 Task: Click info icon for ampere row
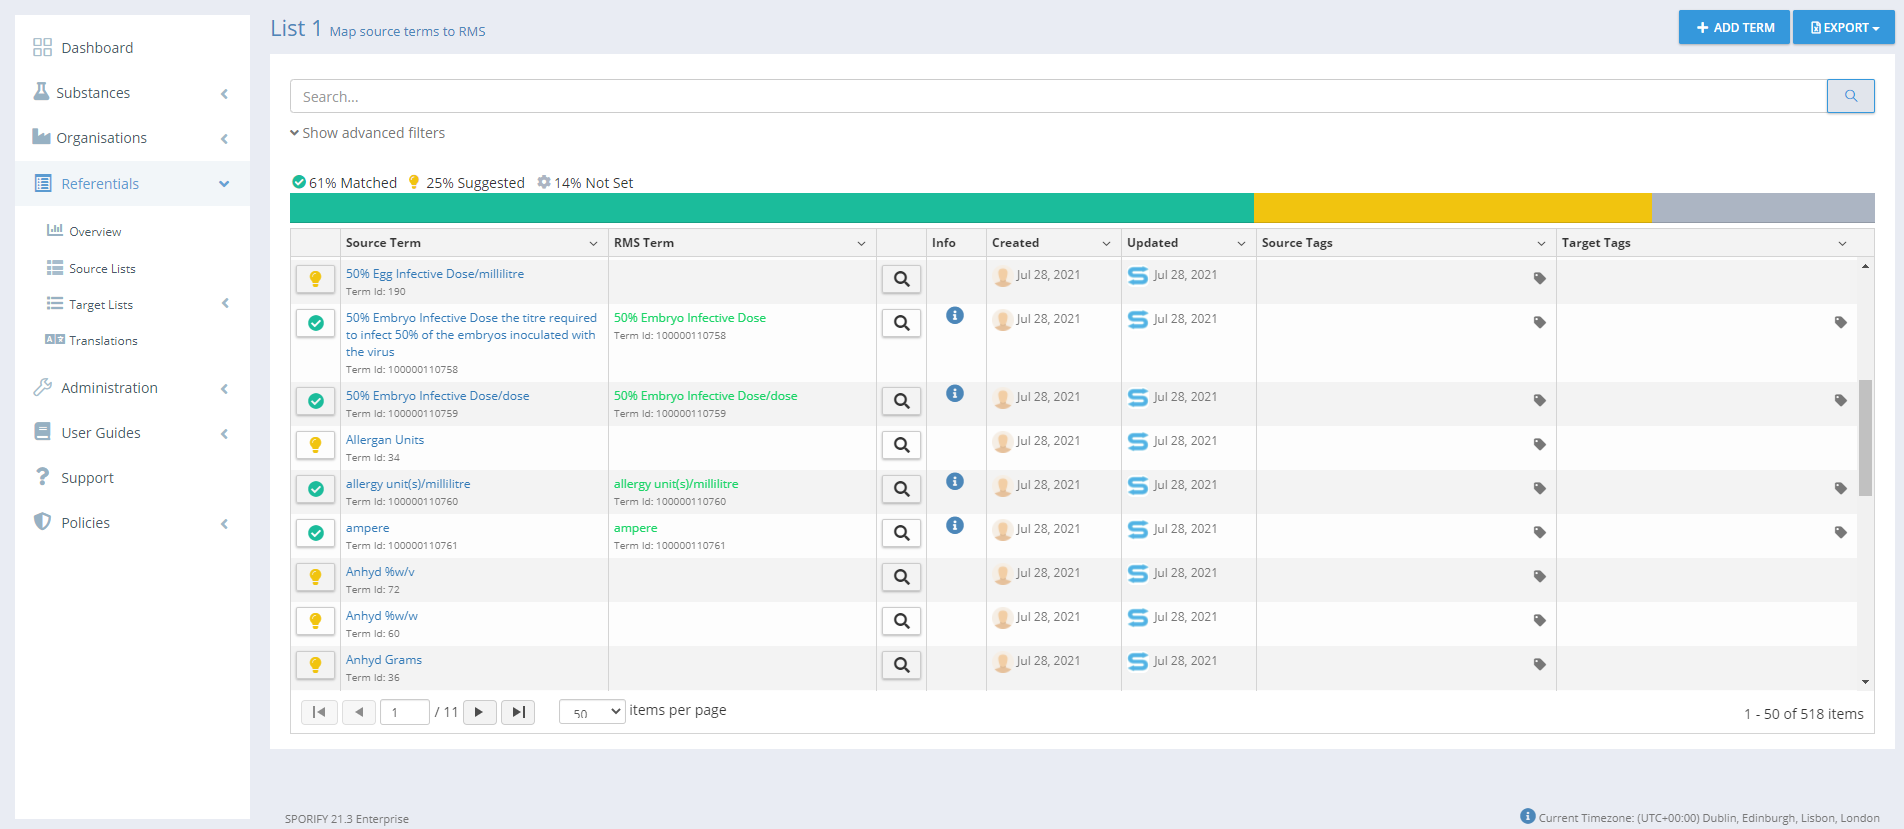tap(955, 525)
